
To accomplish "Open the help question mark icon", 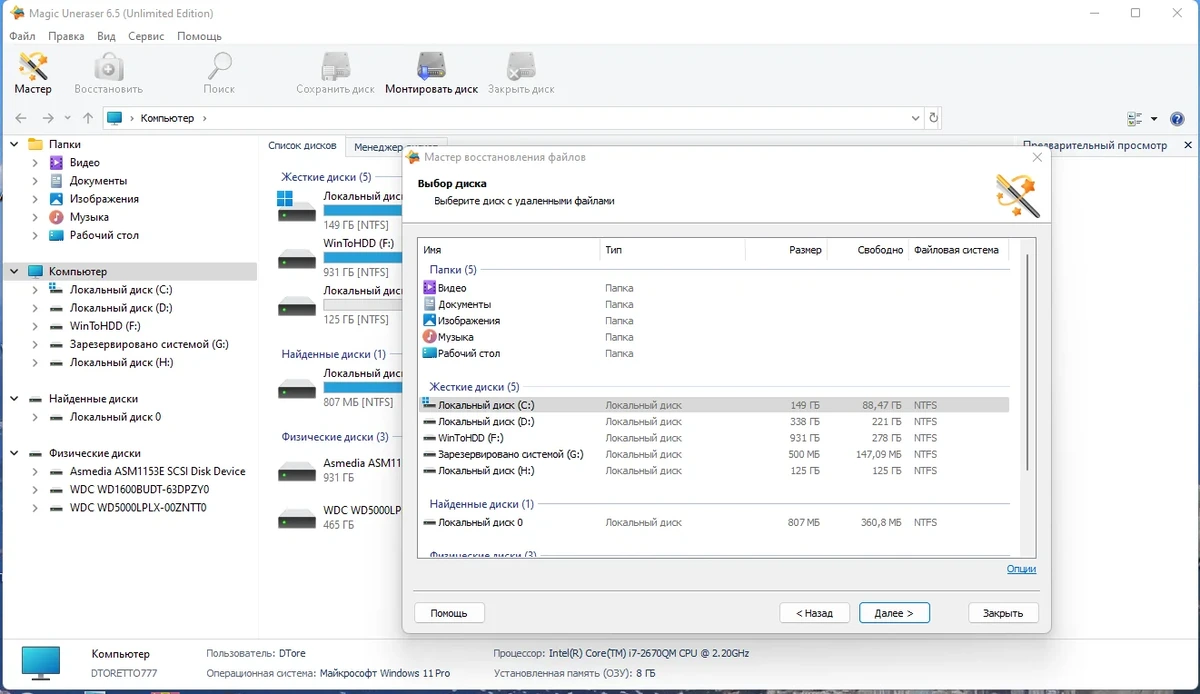I will (1177, 118).
